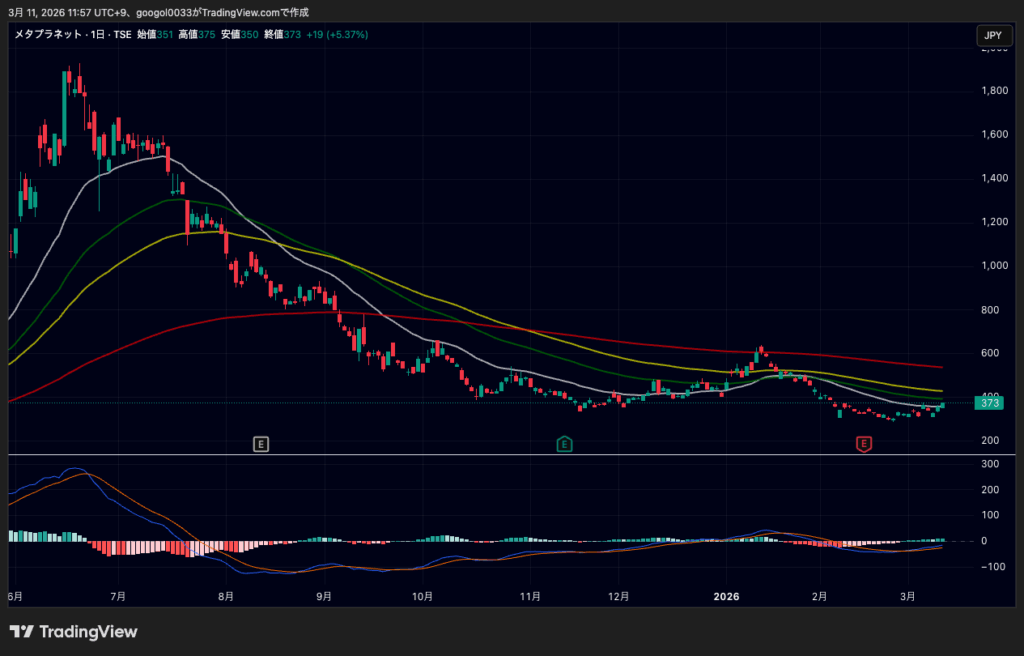Click the 12月 label on time axis
The image size is (1024, 656).
click(618, 597)
